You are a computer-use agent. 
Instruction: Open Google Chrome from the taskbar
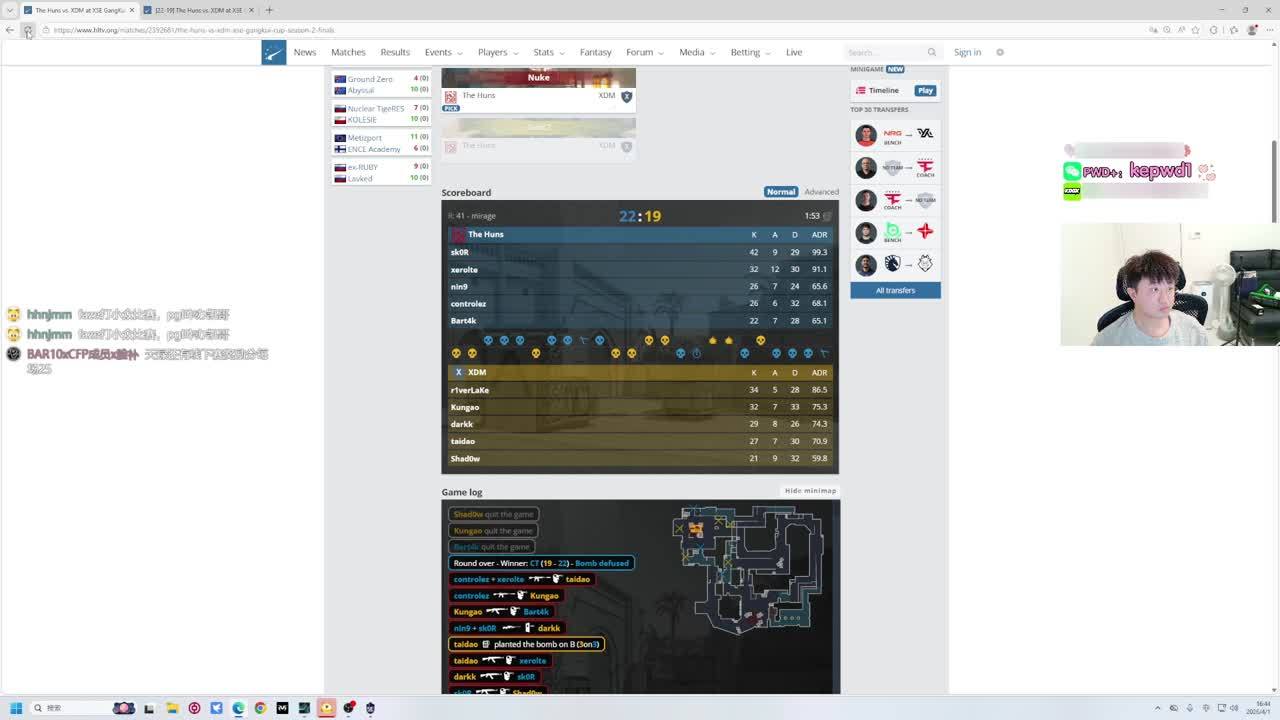[260, 708]
